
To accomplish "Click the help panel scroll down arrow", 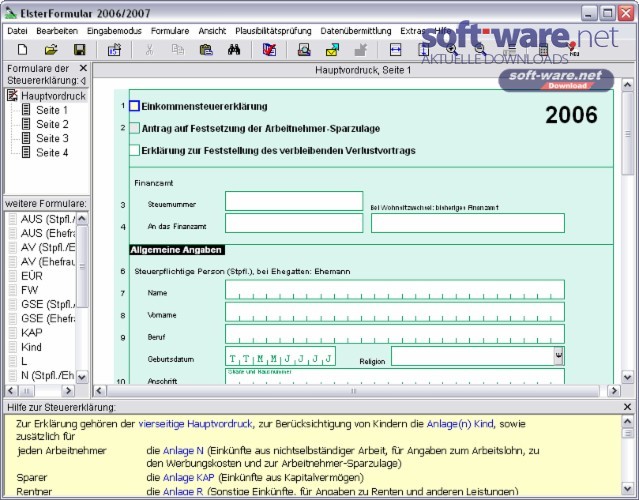I will [628, 488].
